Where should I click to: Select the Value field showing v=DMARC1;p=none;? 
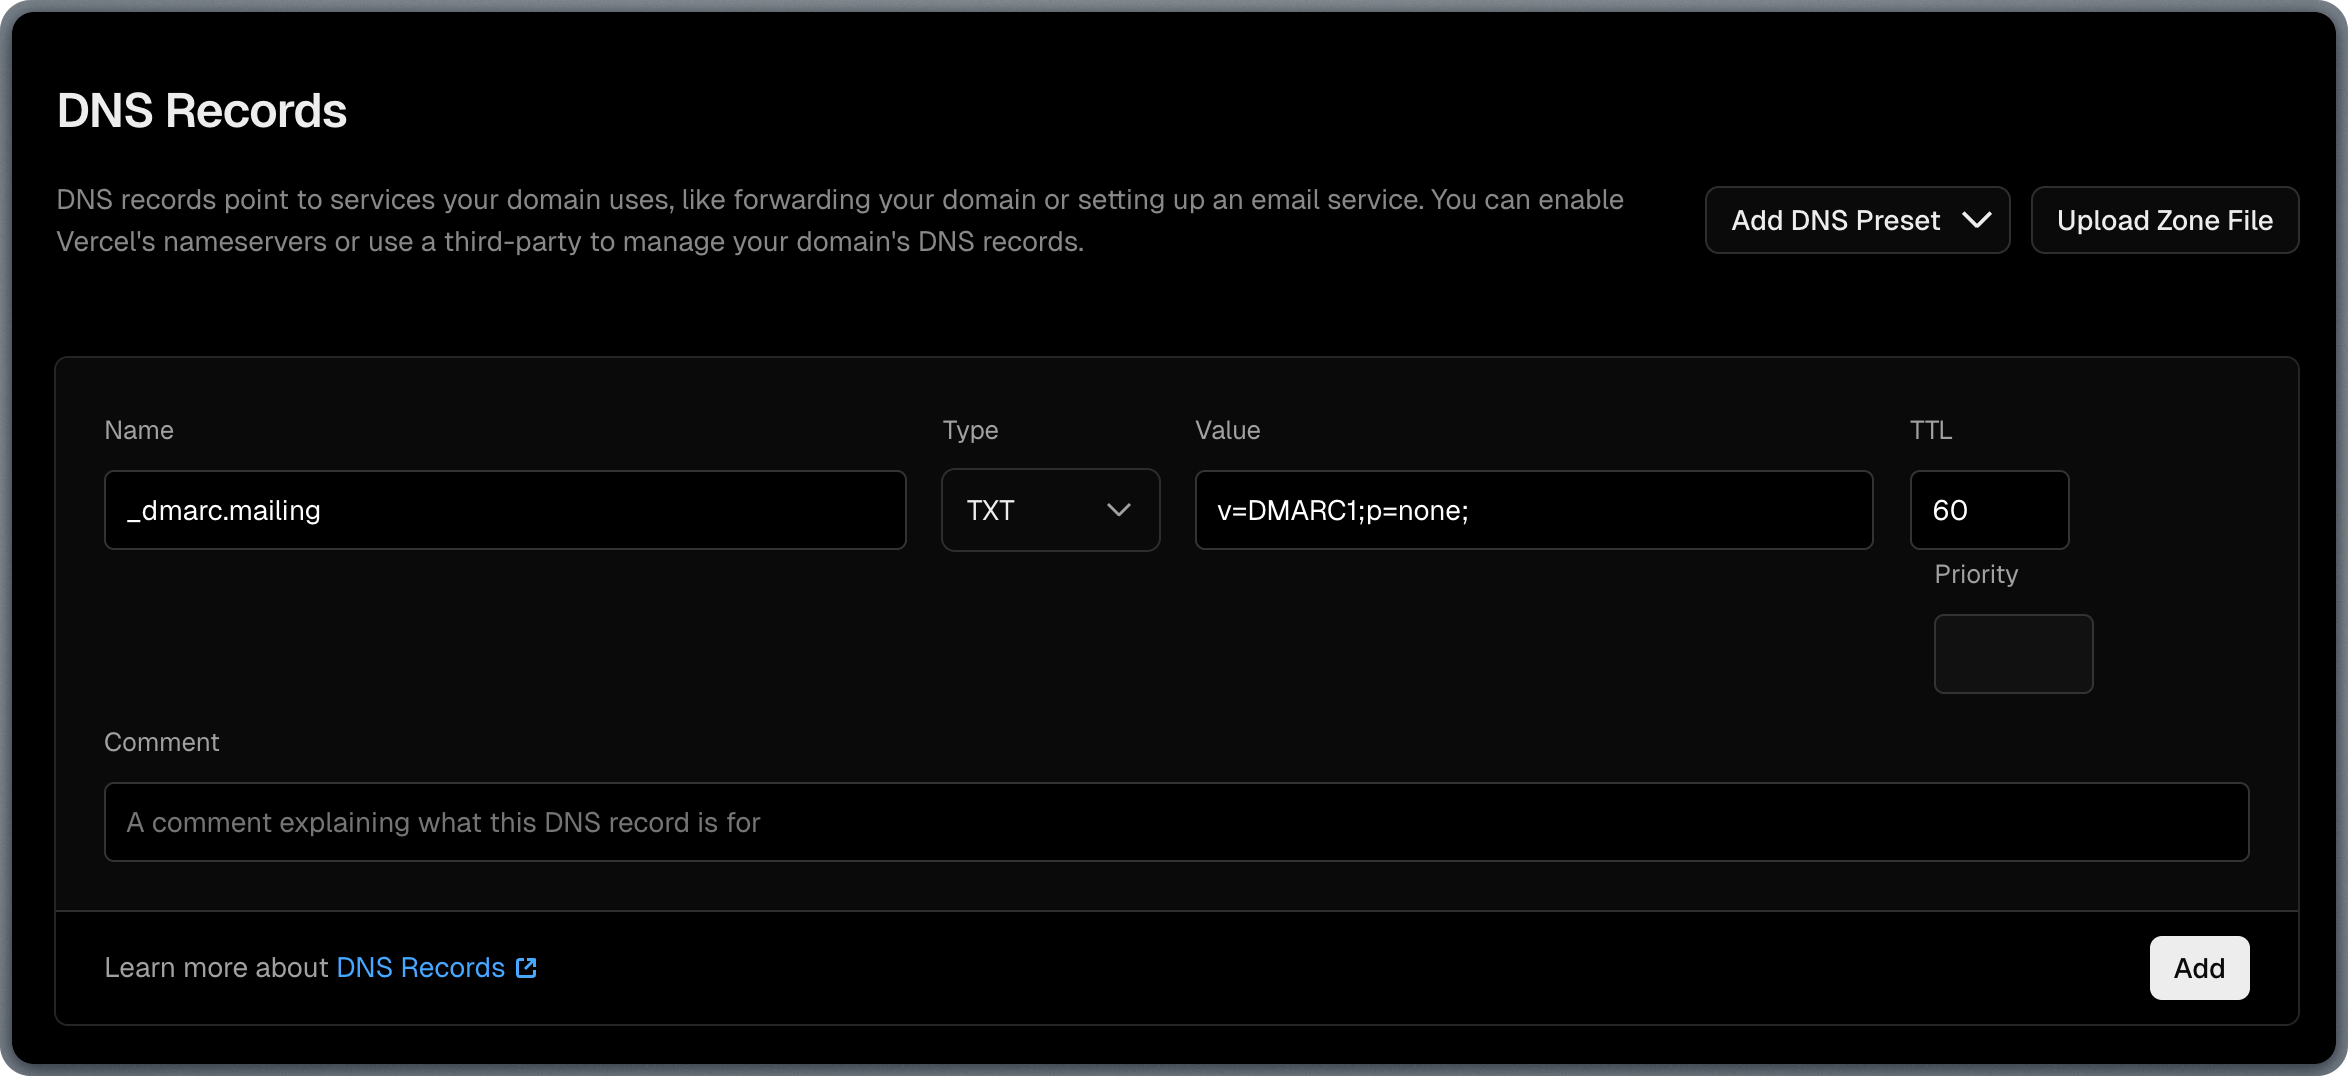pos(1534,510)
